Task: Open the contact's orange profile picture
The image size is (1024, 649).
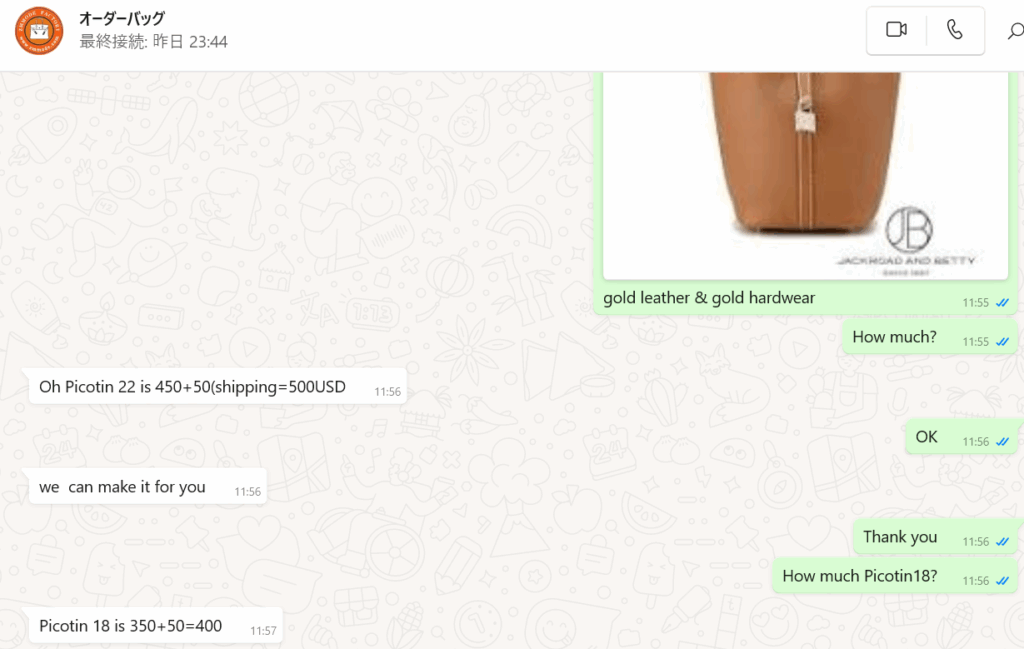Action: 39,31
